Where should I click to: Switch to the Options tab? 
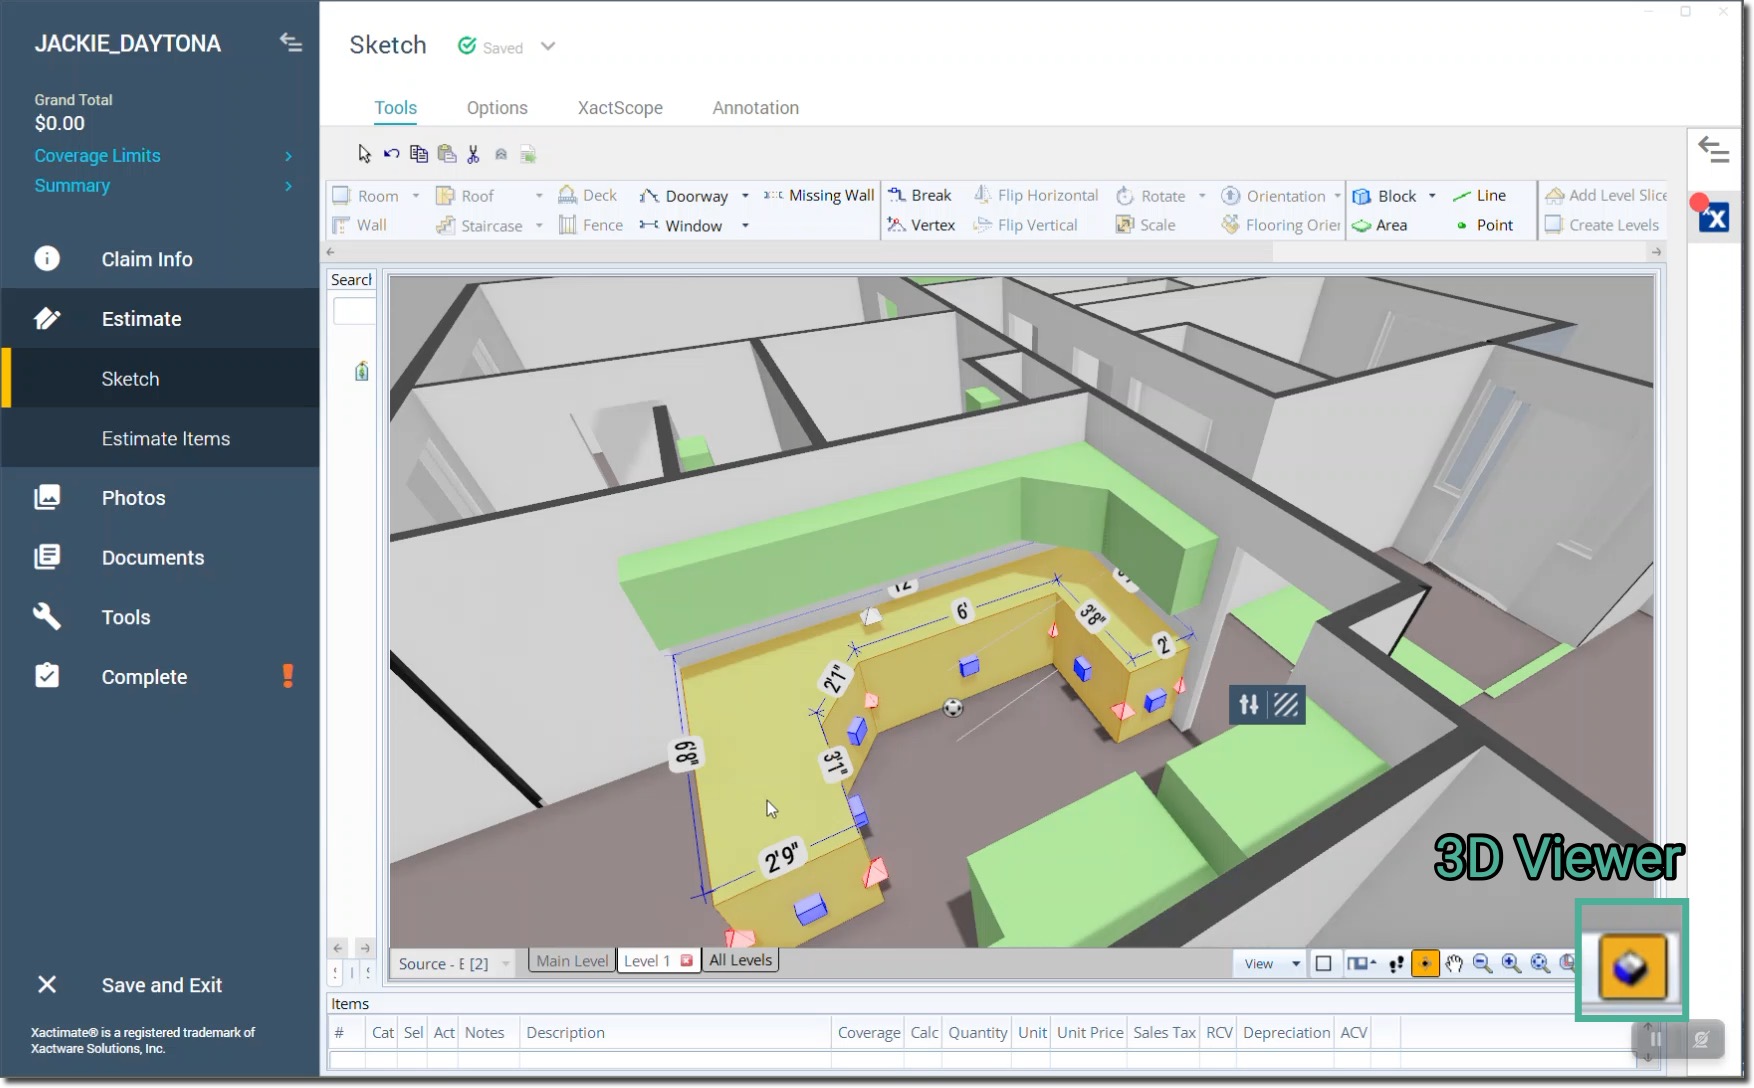497,108
